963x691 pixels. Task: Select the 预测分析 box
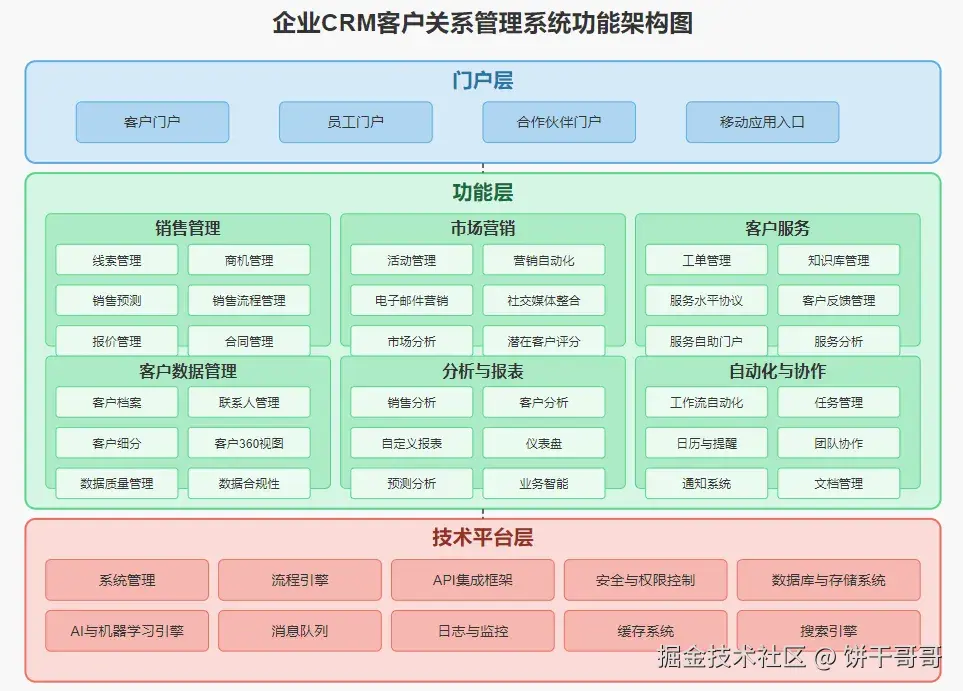411,483
